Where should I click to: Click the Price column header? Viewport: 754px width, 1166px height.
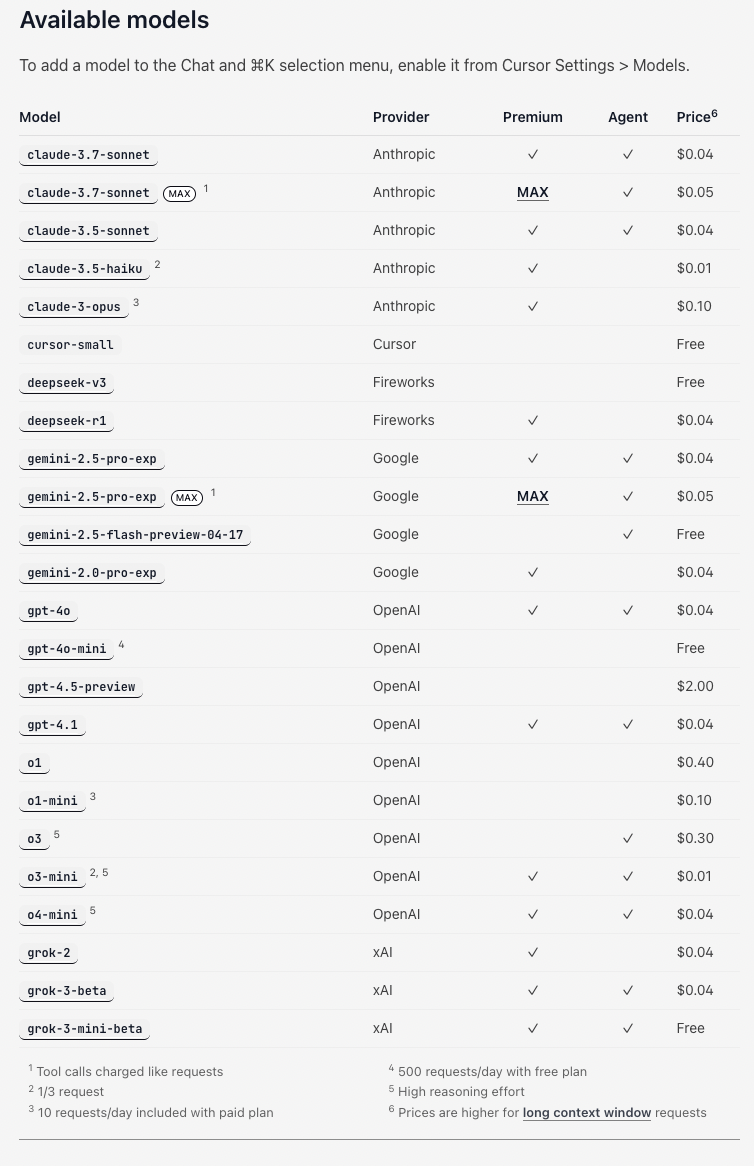pos(693,117)
